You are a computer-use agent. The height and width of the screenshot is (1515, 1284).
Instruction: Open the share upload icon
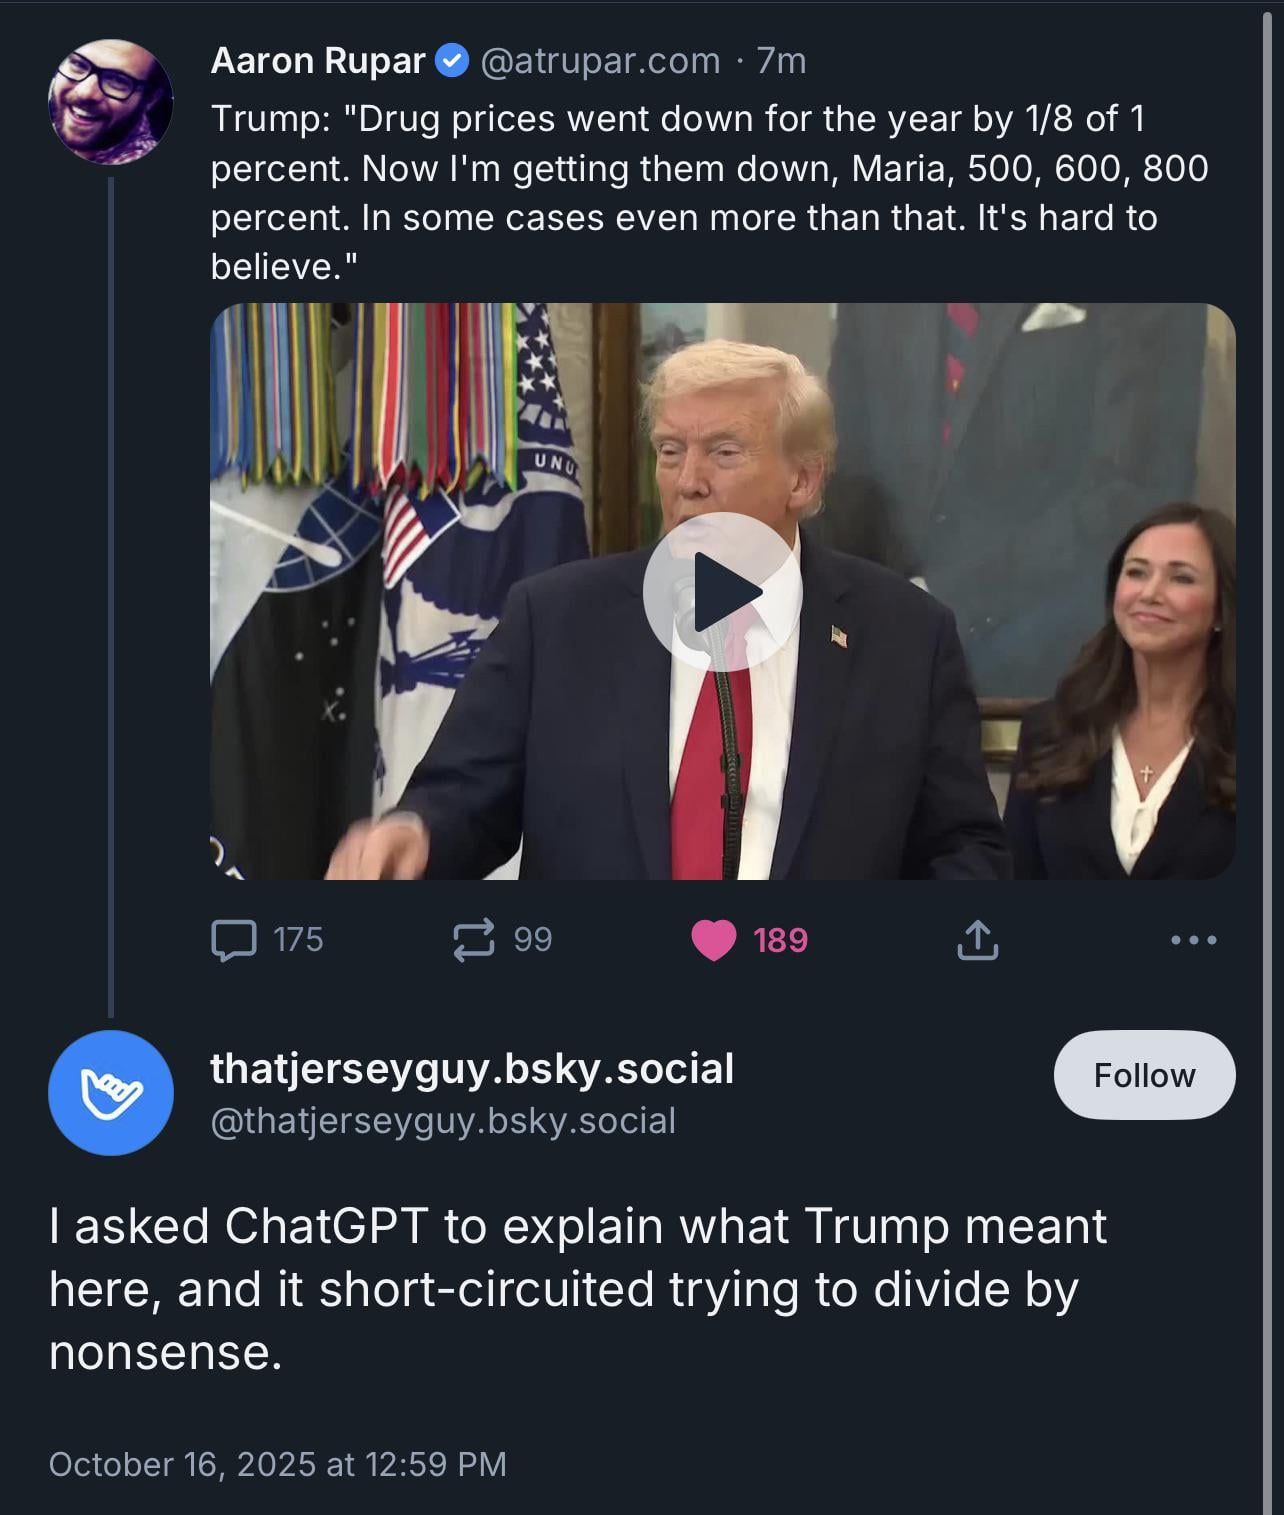click(977, 940)
